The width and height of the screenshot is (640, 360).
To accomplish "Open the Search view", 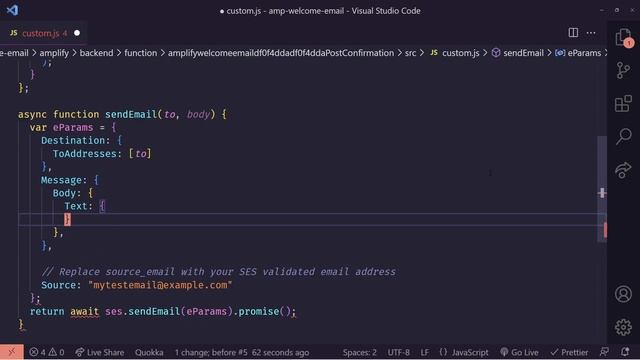I will 623,136.
